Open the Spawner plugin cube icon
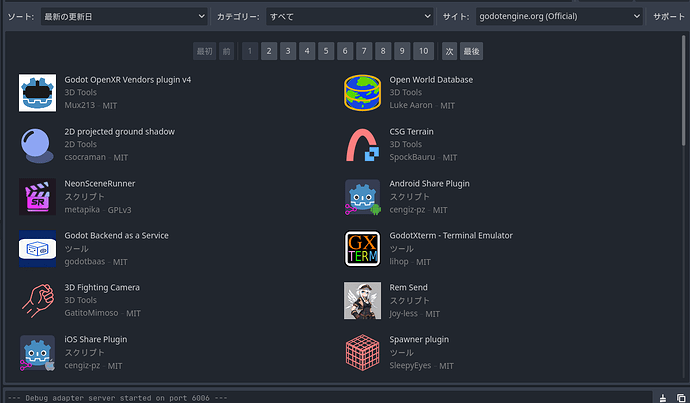 [363, 352]
